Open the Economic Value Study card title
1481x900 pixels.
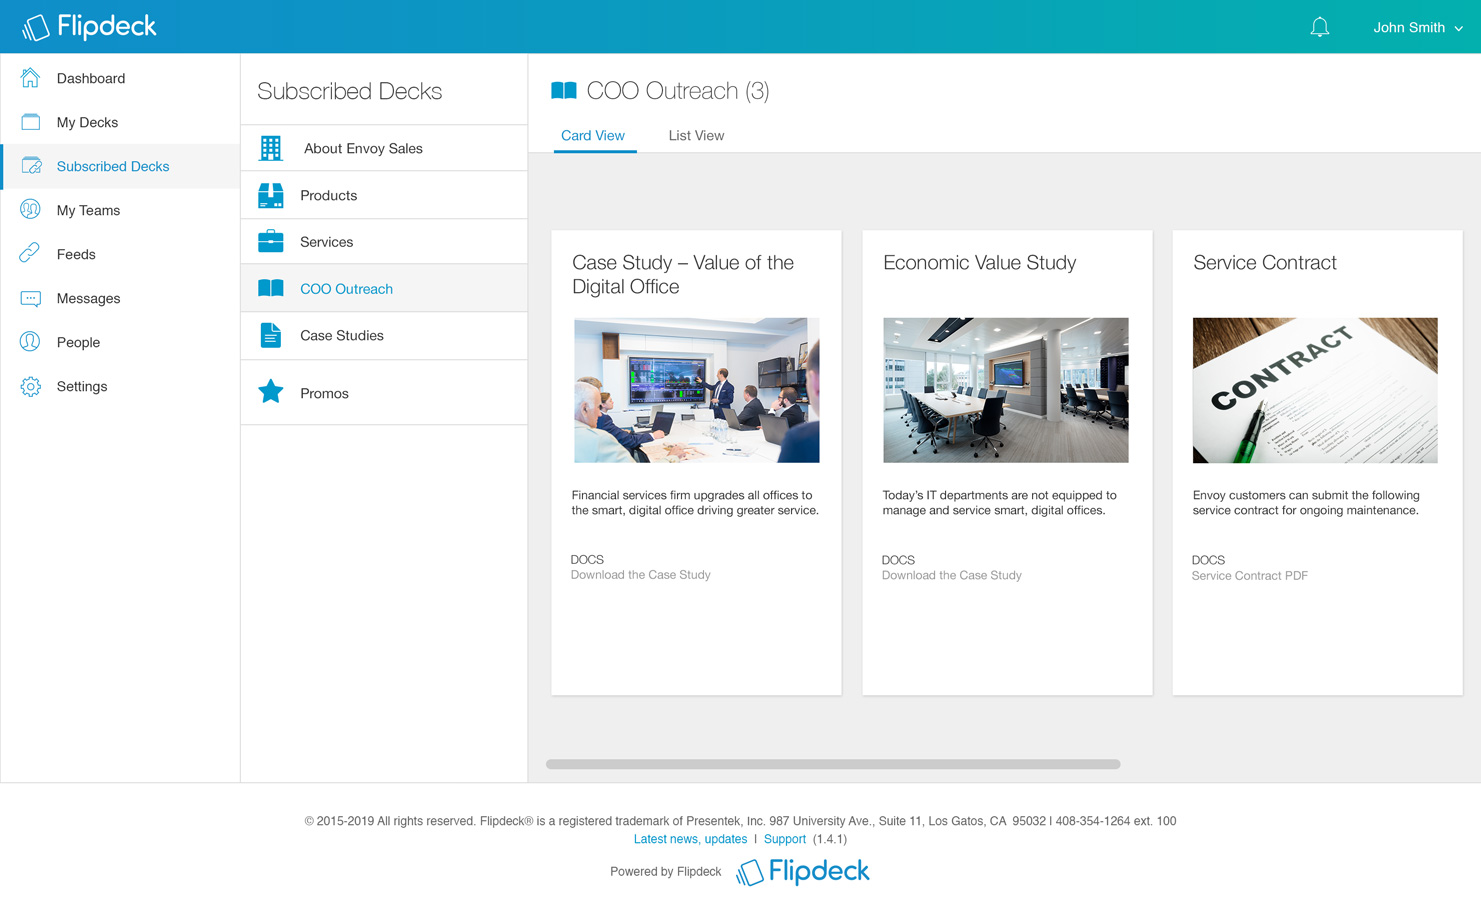click(x=979, y=263)
